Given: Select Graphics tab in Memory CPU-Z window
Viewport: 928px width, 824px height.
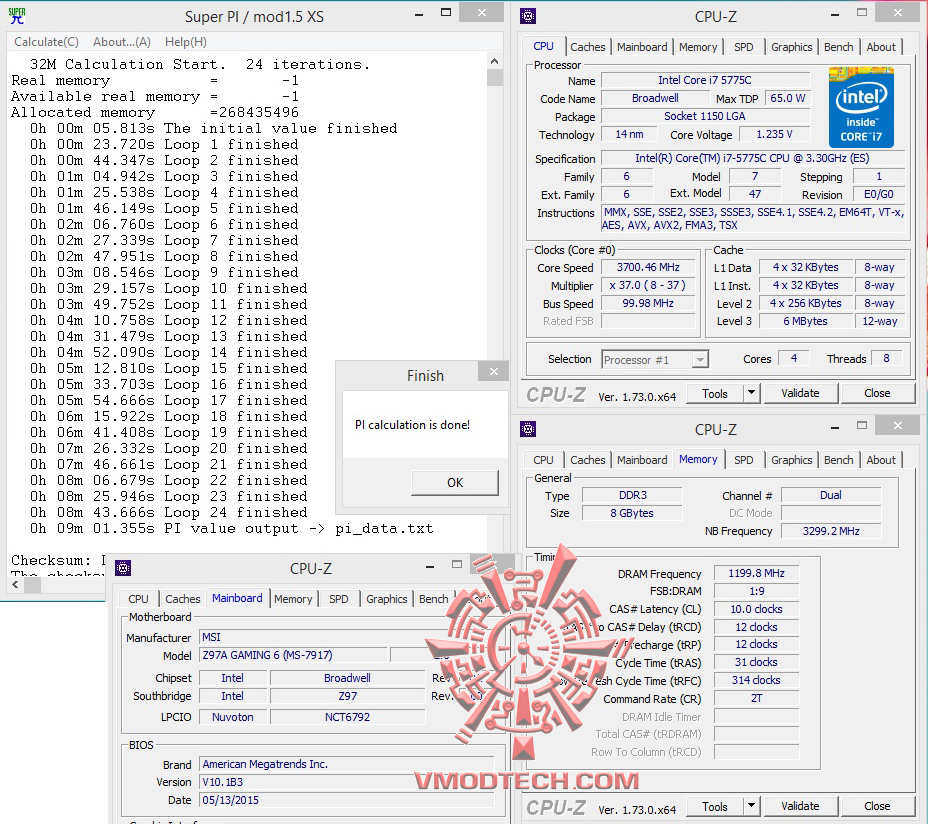Looking at the screenshot, I should point(791,460).
